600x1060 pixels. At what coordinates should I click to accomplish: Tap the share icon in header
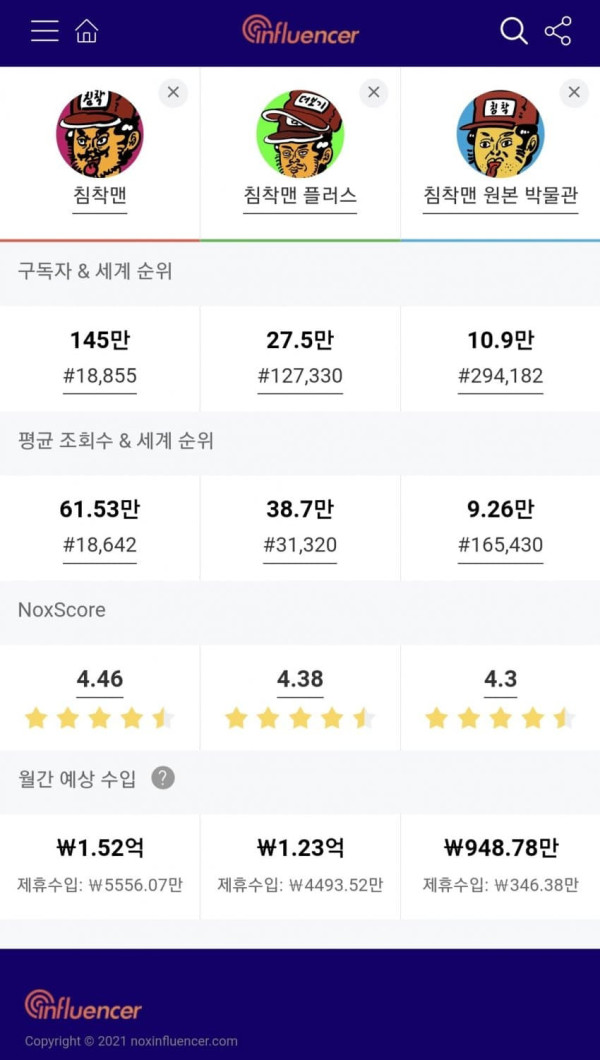coord(558,31)
